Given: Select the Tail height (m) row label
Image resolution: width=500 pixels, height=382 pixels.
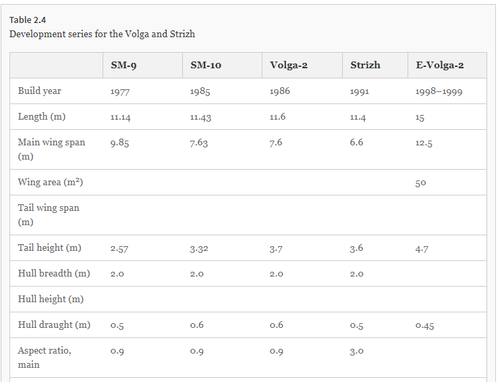Looking at the screenshot, I should click(50, 248).
